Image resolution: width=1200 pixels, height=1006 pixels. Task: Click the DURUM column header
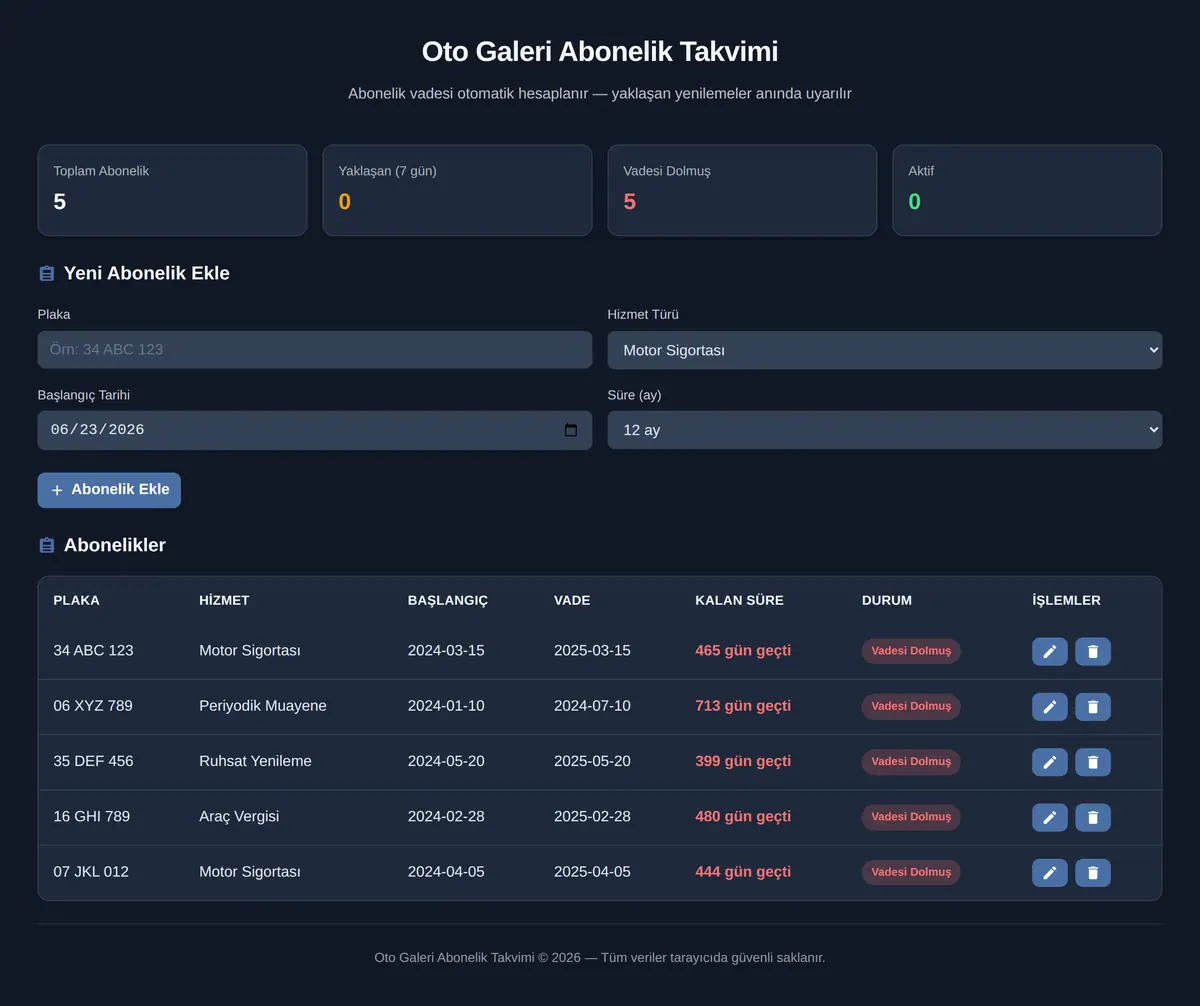click(x=887, y=600)
